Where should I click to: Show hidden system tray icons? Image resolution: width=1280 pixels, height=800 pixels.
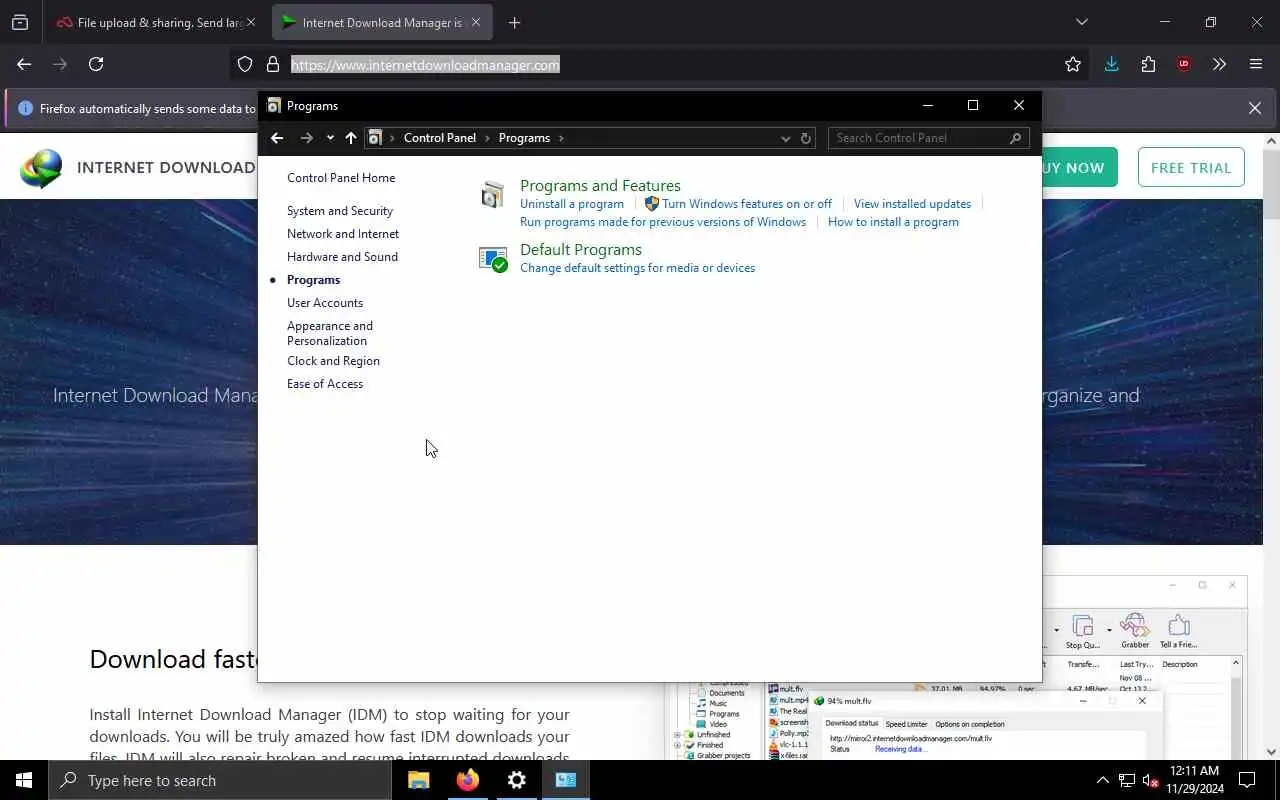point(1102,780)
